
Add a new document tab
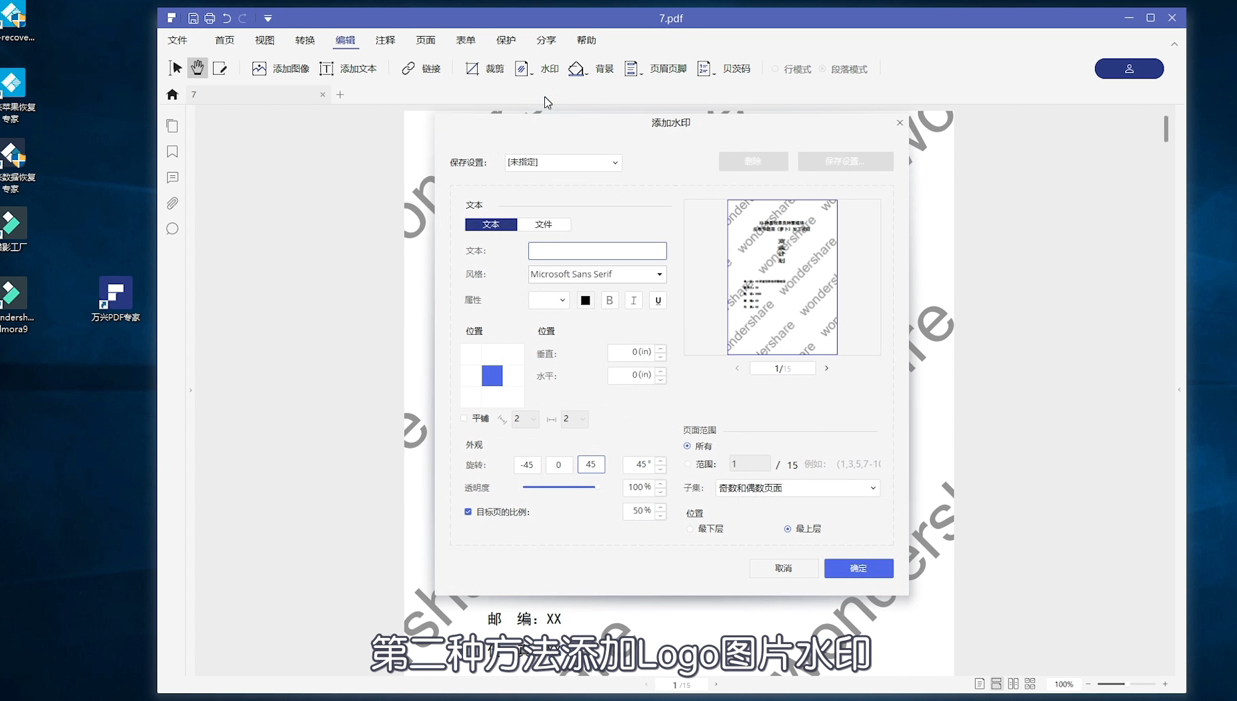pyautogui.click(x=340, y=95)
